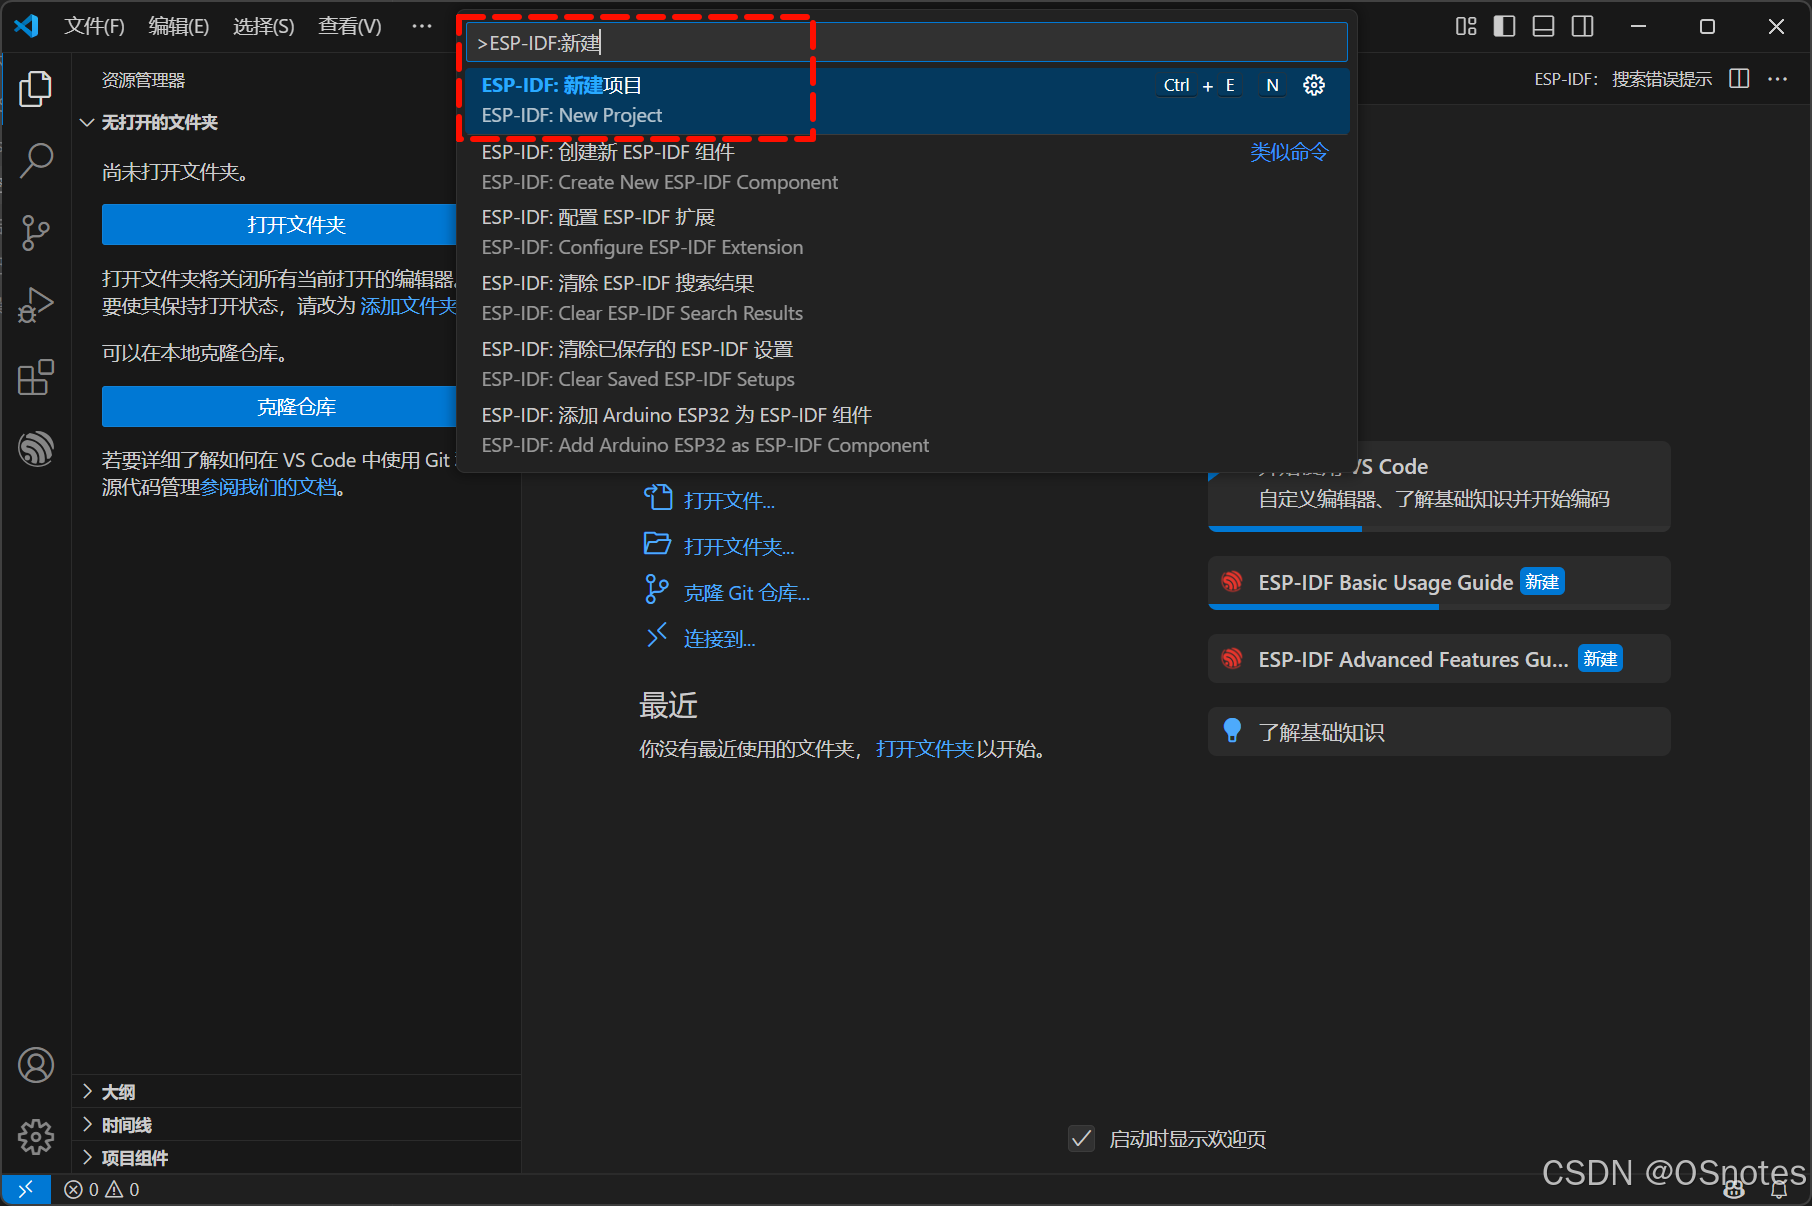Uncheck the 启动时显示欢迎页 checkbox
Image resolution: width=1812 pixels, height=1206 pixels.
pos(1081,1139)
